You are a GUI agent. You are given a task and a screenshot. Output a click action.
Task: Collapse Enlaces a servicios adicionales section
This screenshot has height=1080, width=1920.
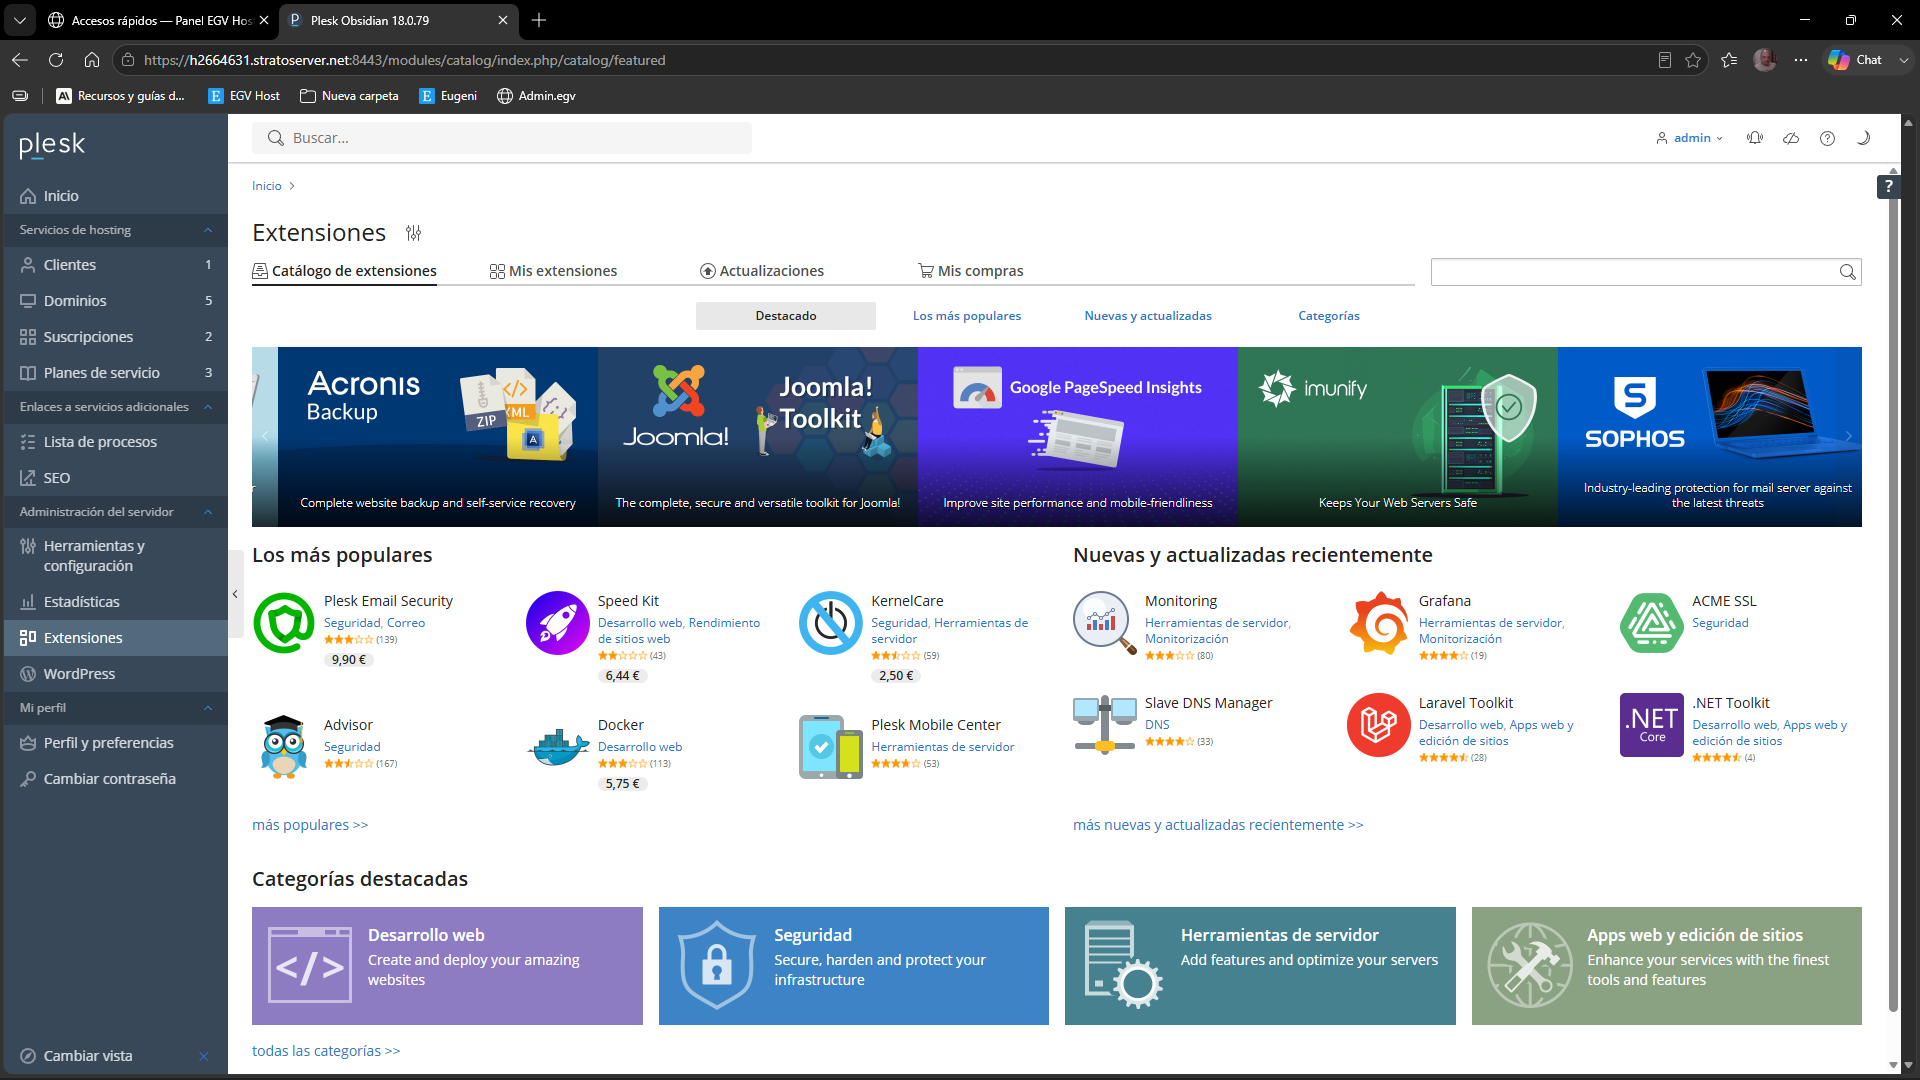click(208, 407)
